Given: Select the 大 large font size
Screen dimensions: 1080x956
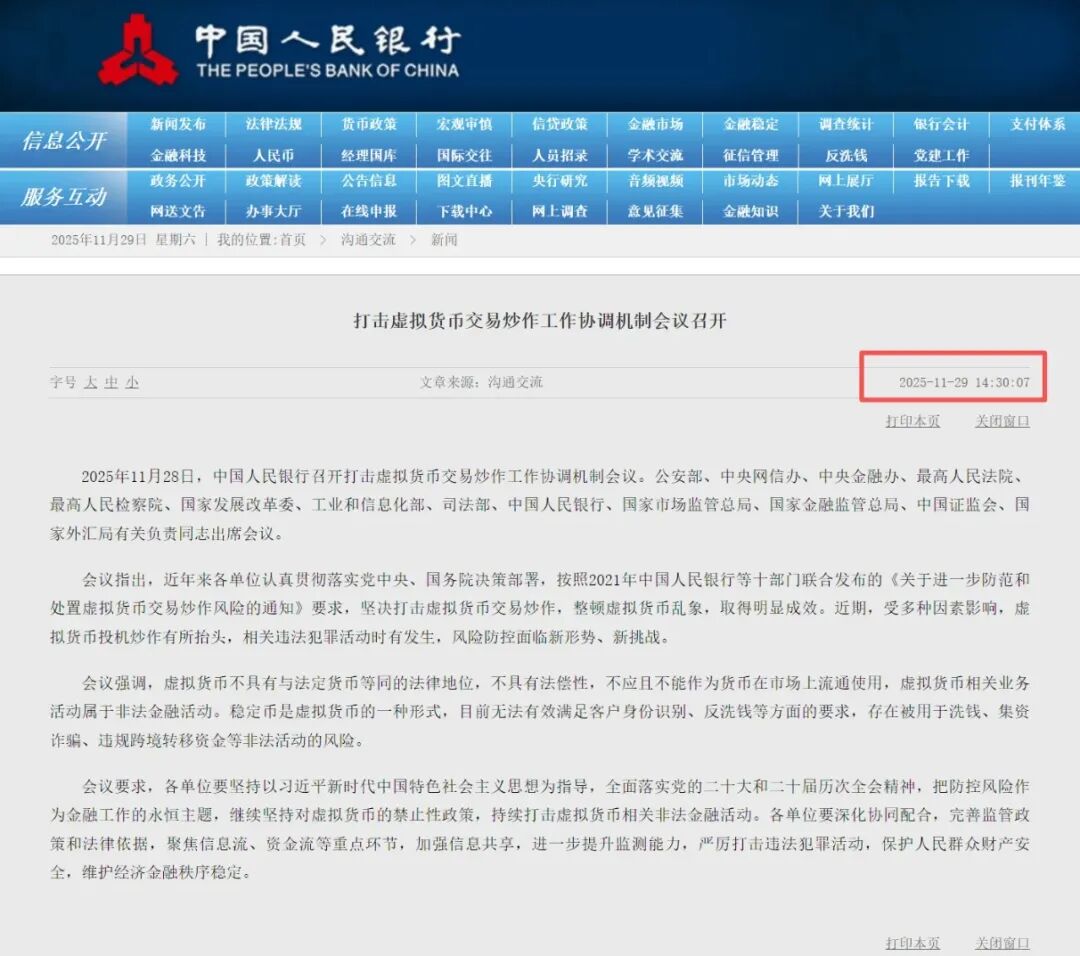Looking at the screenshot, I should [92, 381].
